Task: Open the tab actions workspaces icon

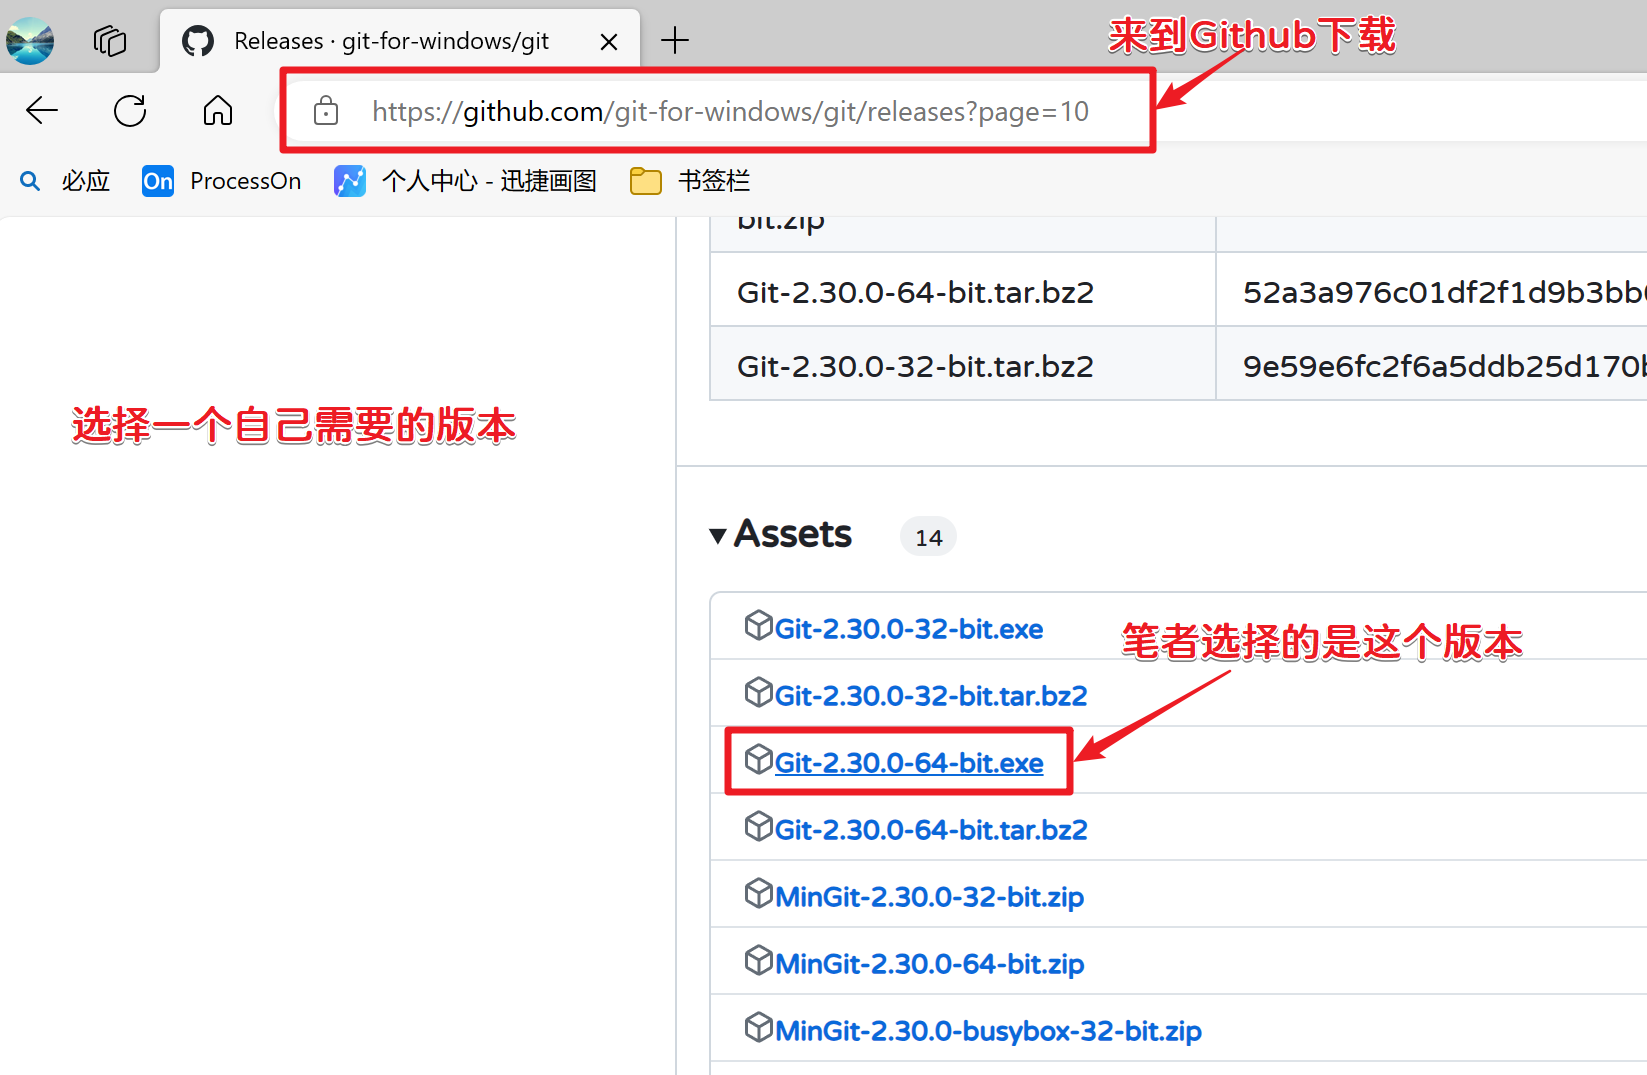Action: (x=110, y=41)
